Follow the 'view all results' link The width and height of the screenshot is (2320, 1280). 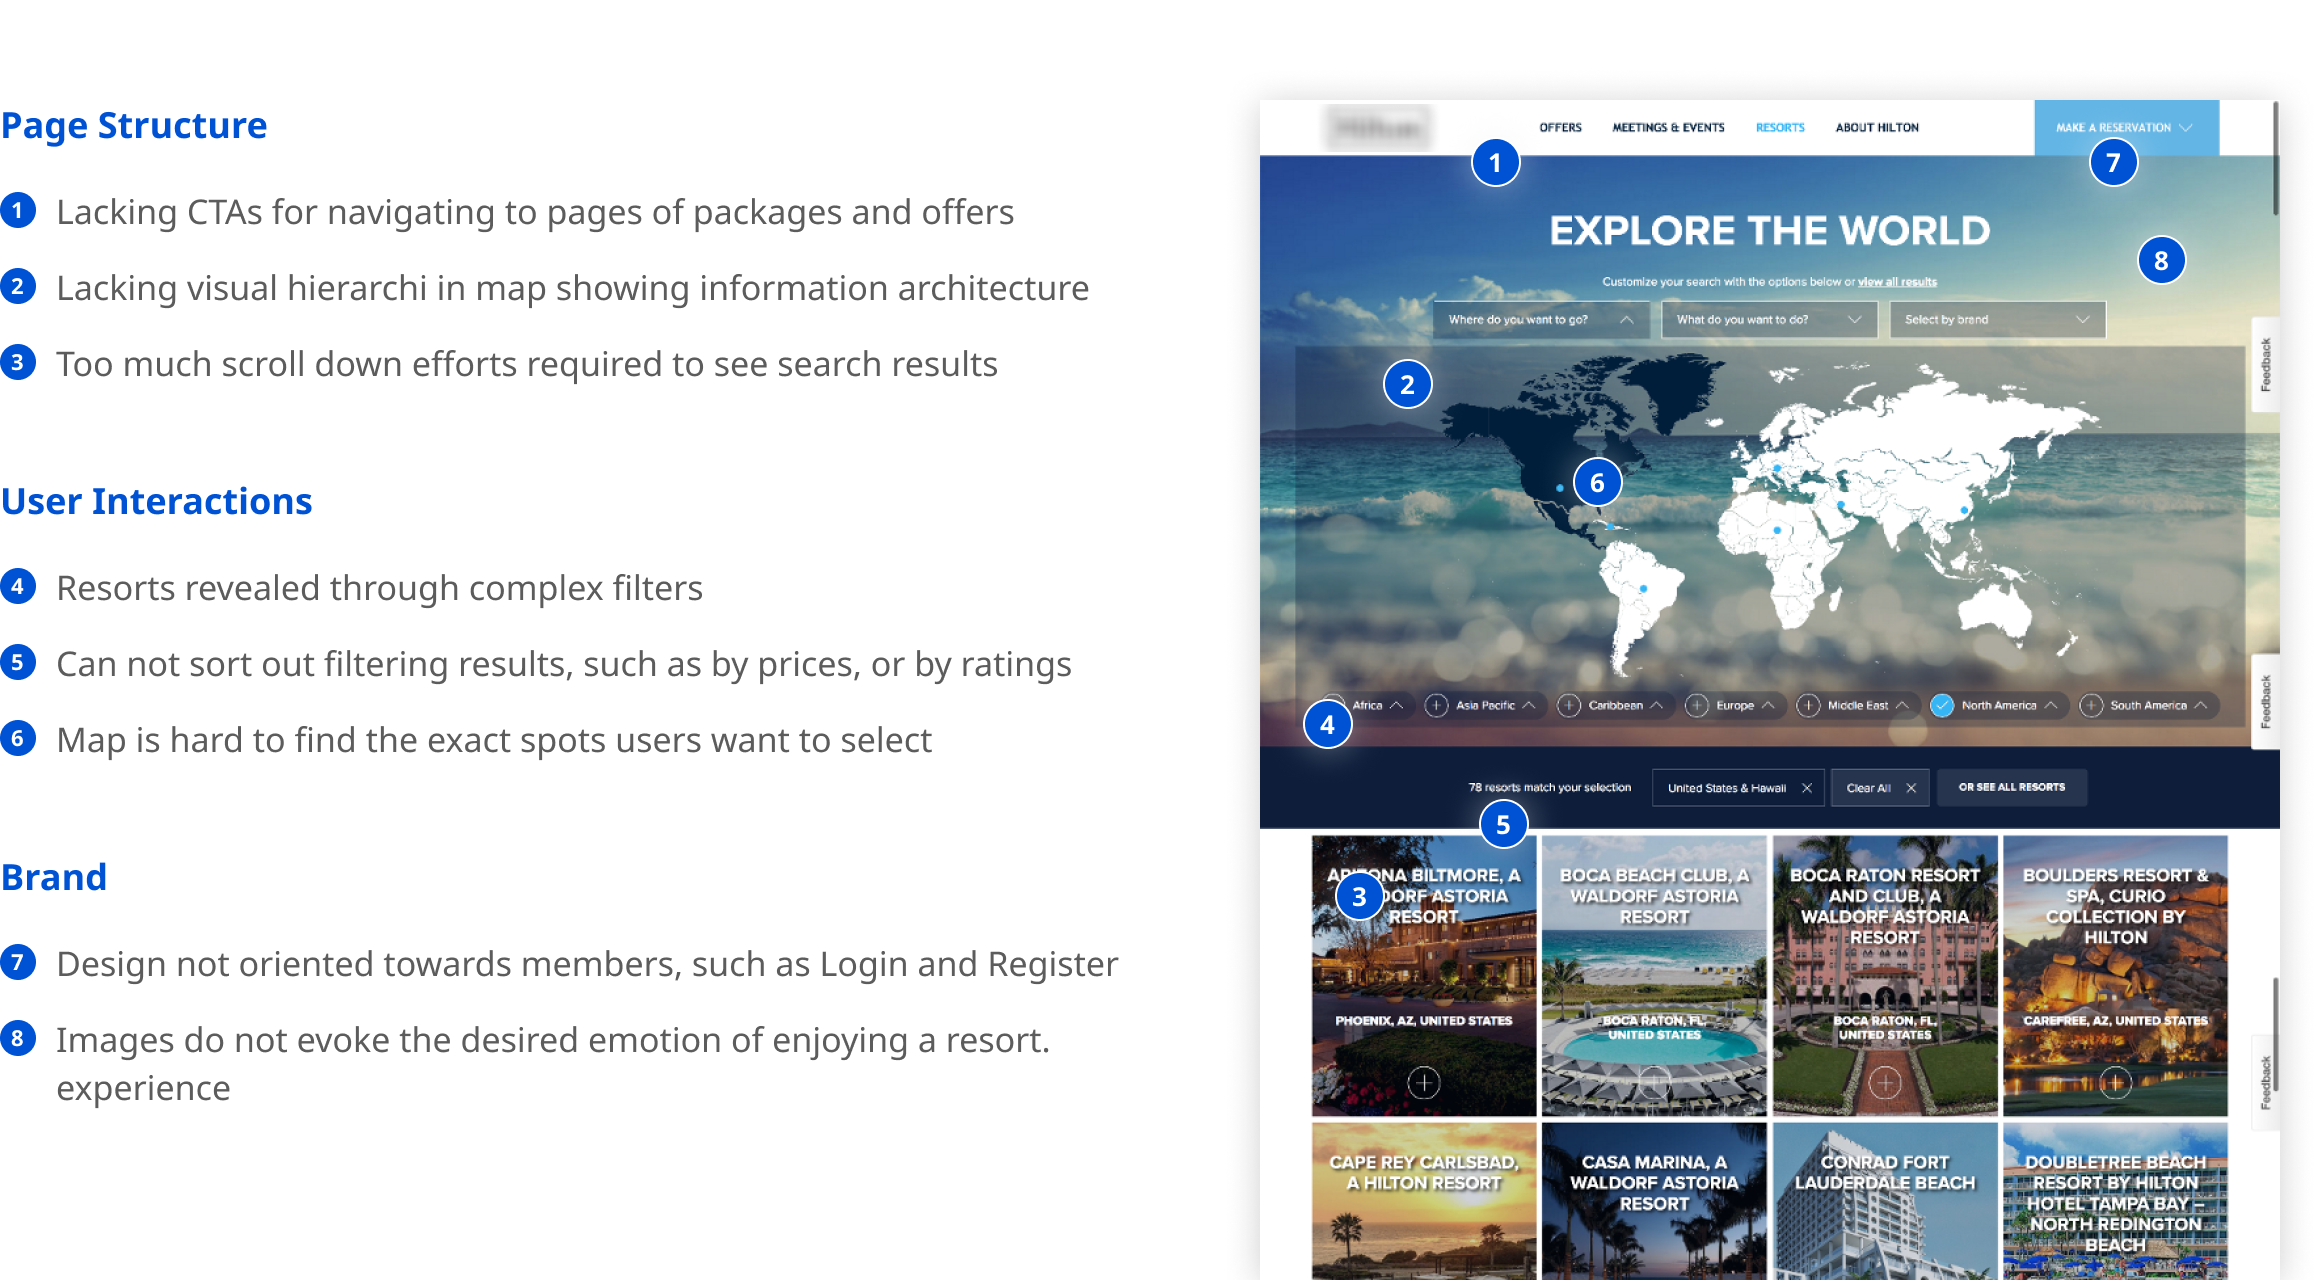click(1897, 282)
